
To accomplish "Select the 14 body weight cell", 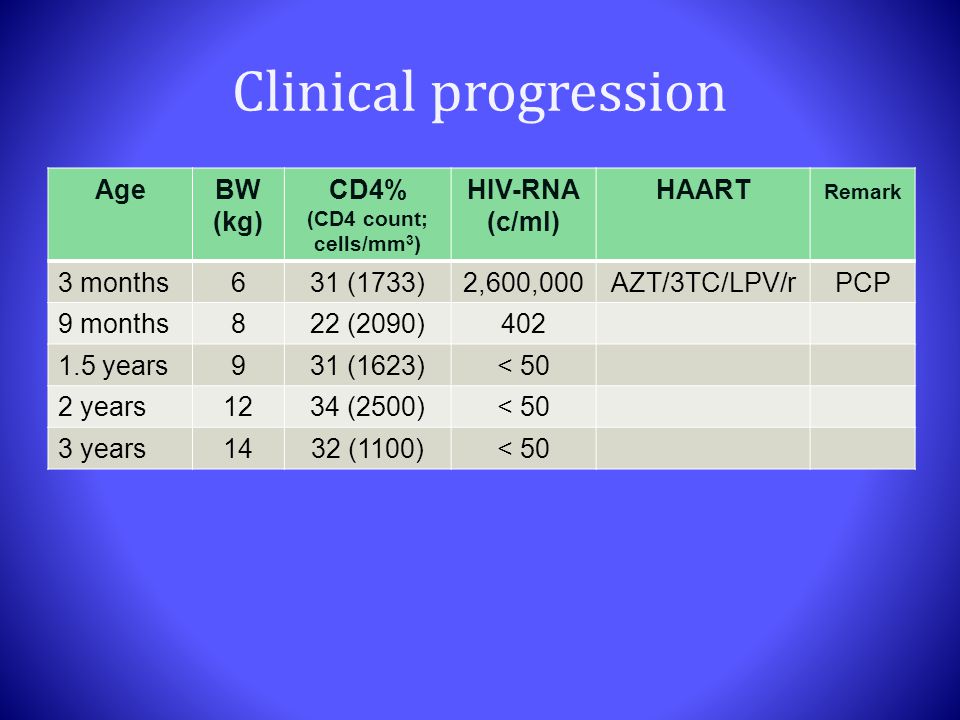I will 238,448.
